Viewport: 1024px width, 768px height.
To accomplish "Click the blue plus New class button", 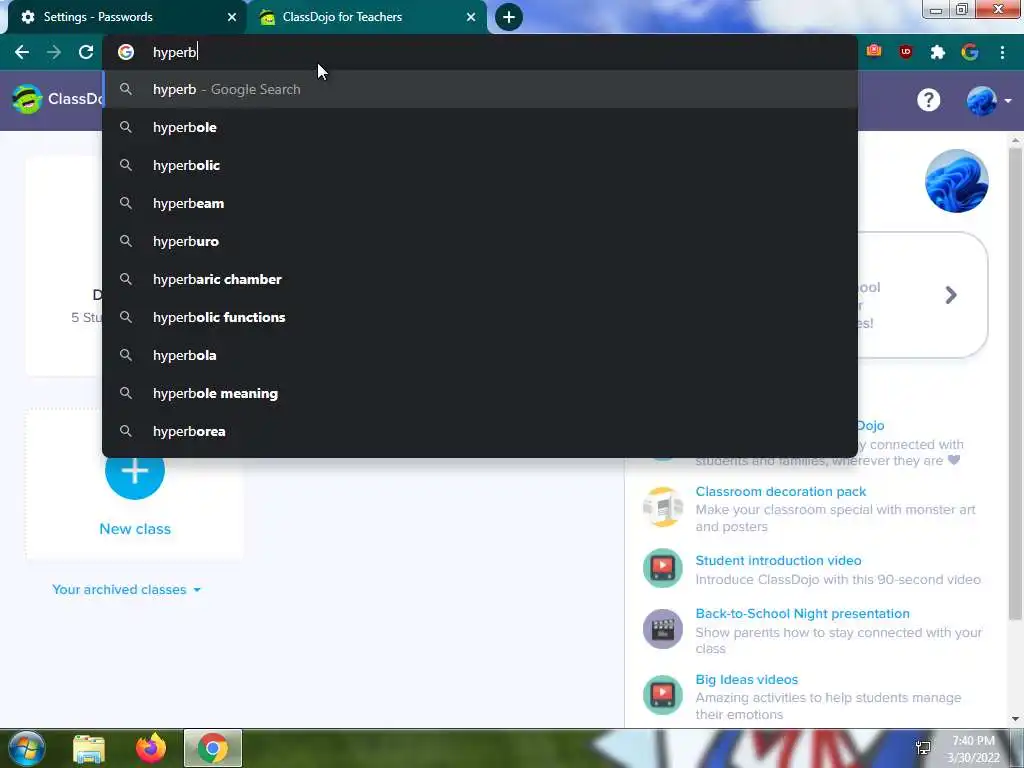I will pos(135,472).
